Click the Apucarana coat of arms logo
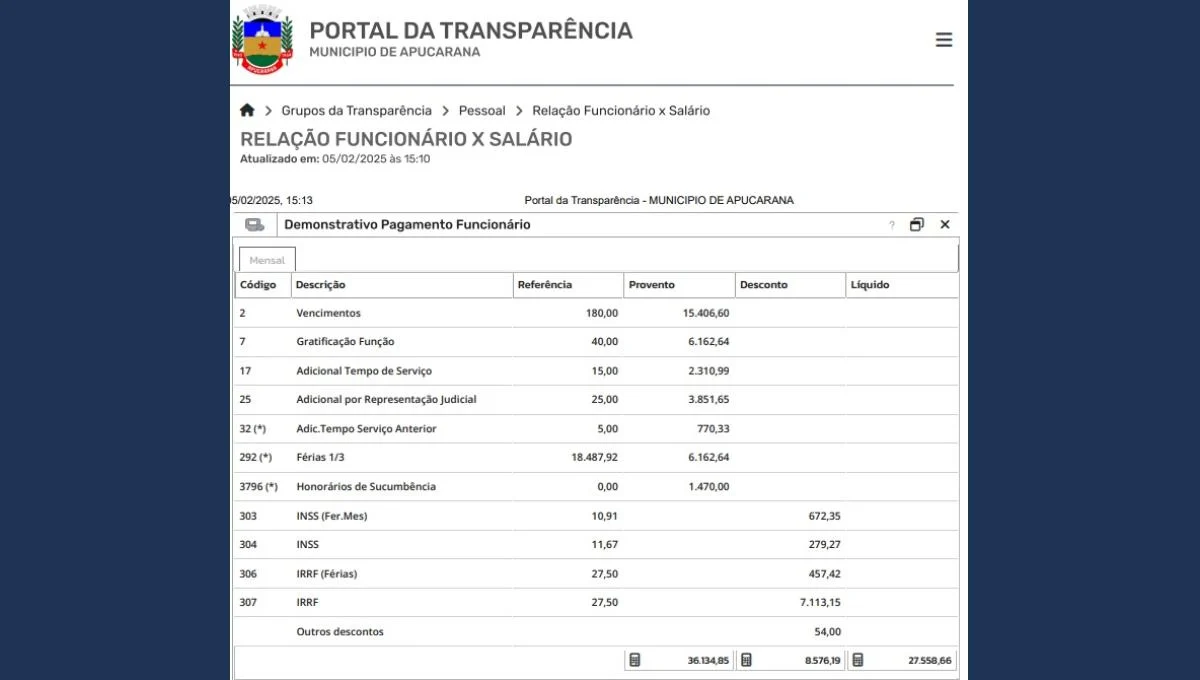Screen dimensions: 1200x680 262,40
